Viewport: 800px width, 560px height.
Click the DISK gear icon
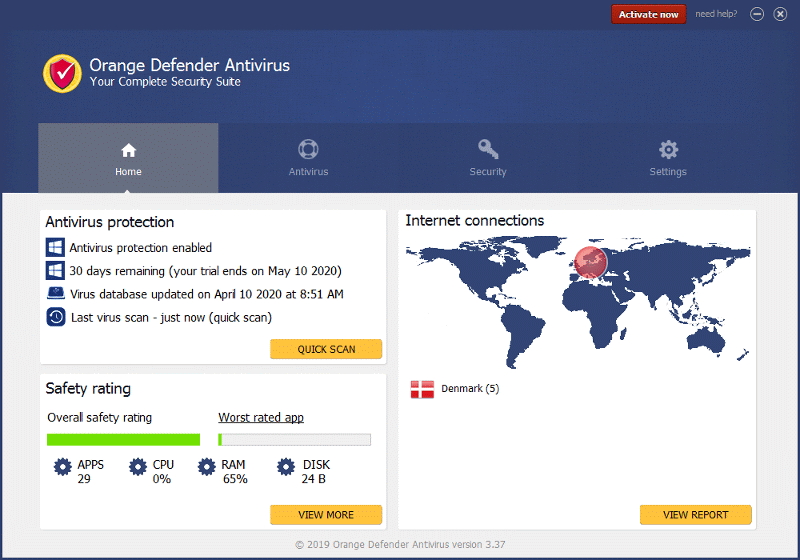(286, 466)
